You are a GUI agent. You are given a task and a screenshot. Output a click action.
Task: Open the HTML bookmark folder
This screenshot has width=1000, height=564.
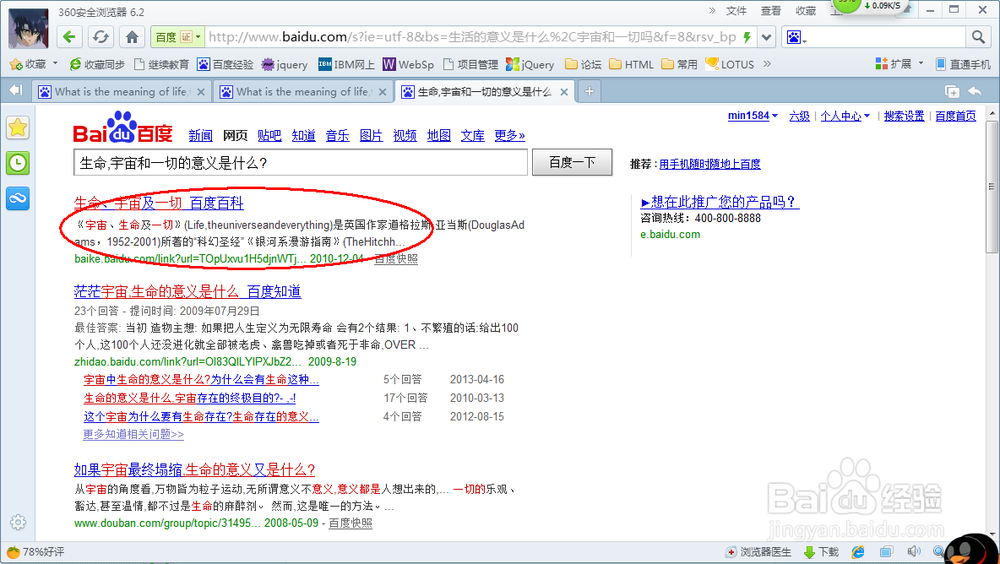(631, 64)
